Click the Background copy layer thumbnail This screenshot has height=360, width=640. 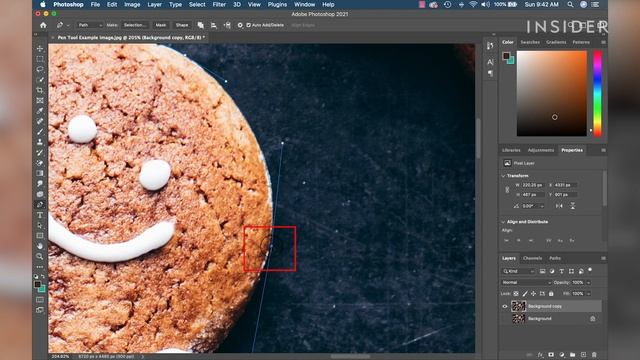point(518,306)
